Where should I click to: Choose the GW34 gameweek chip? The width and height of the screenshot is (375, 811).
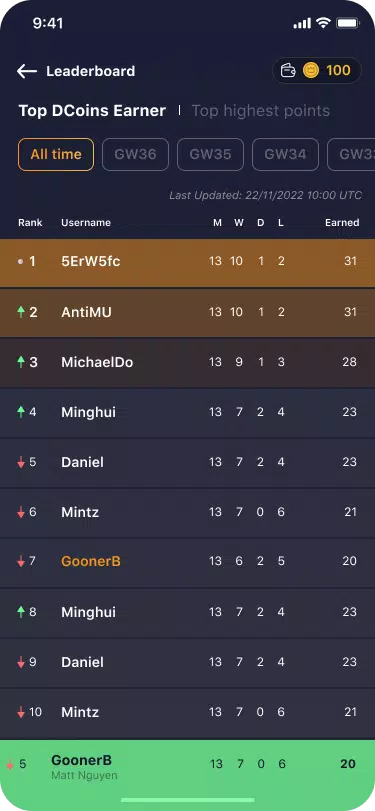click(285, 154)
